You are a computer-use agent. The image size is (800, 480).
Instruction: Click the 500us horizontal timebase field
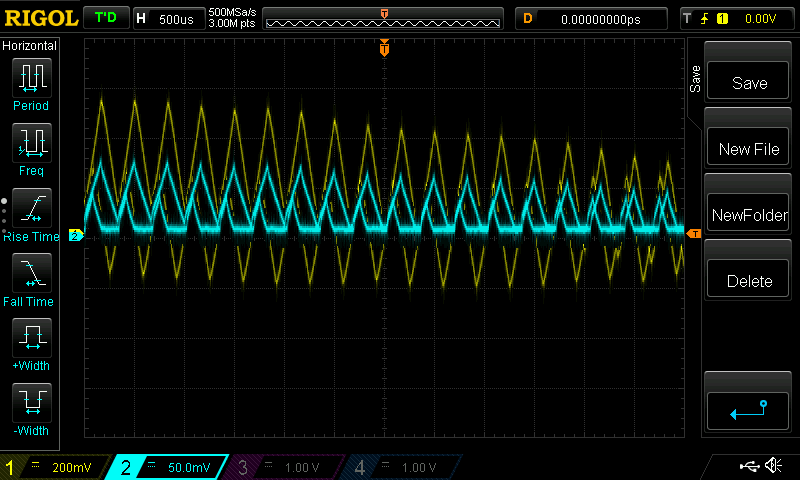pos(168,19)
